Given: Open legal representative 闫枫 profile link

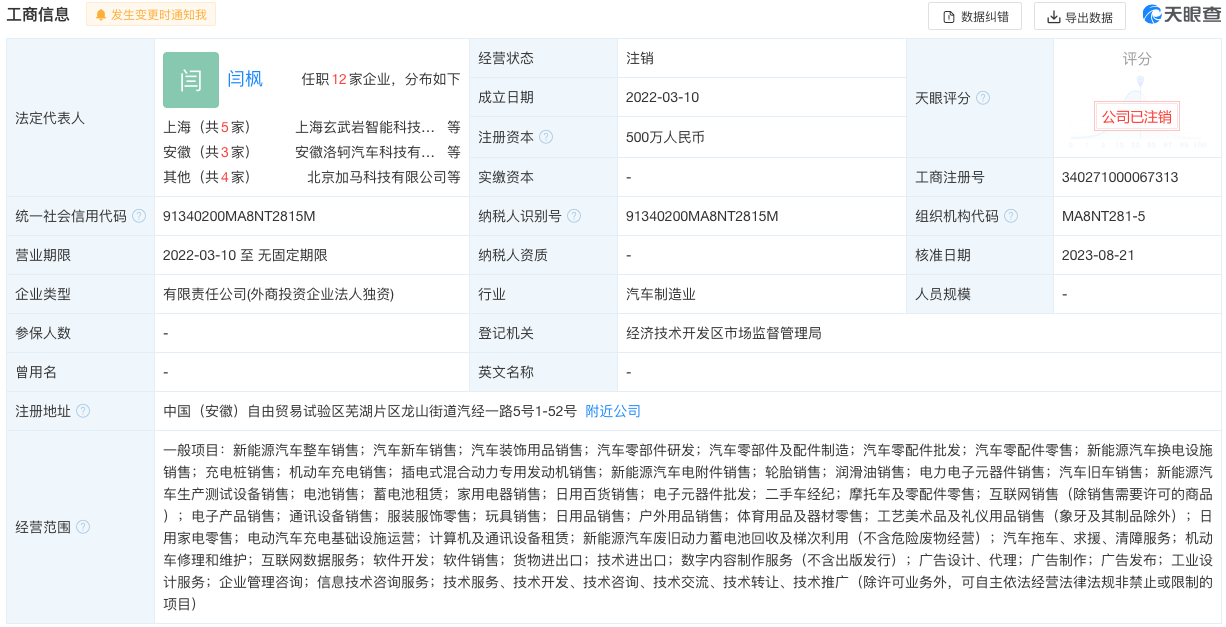Looking at the screenshot, I should click(x=245, y=78).
